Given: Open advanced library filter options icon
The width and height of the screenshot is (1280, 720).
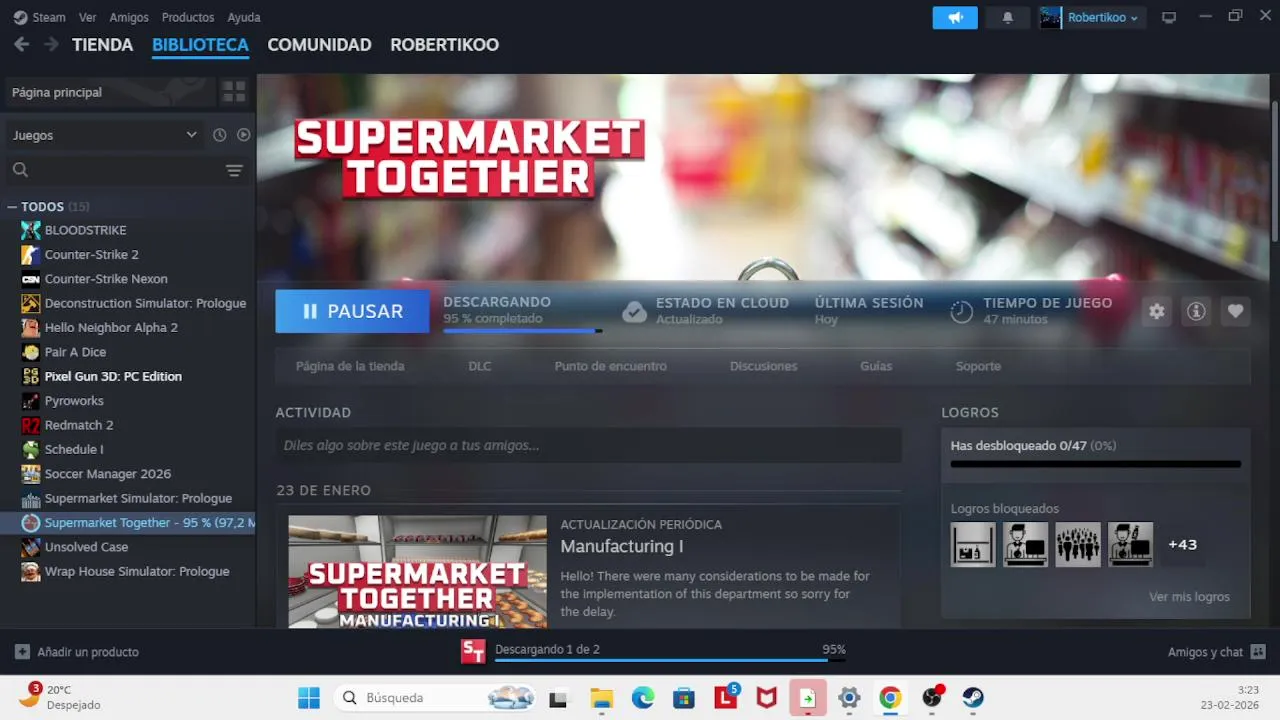Looking at the screenshot, I should 234,171.
